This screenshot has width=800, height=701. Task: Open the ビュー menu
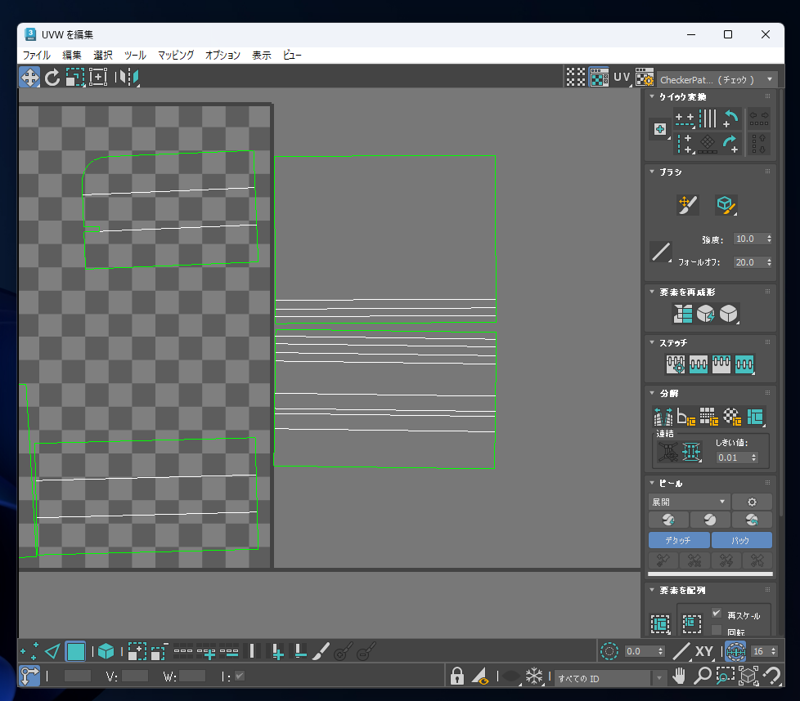292,55
